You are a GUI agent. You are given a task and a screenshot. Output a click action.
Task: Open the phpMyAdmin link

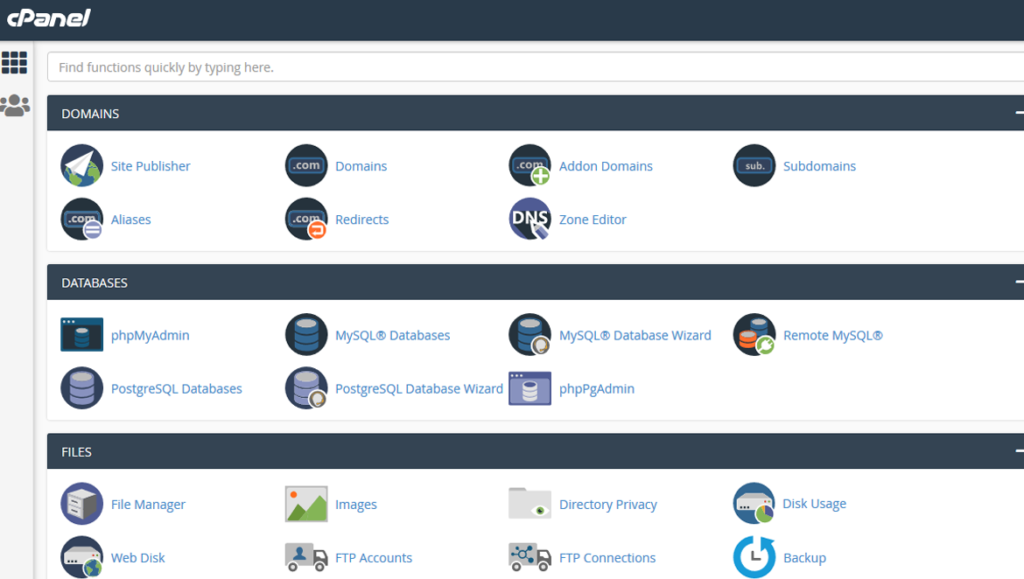[x=150, y=335]
